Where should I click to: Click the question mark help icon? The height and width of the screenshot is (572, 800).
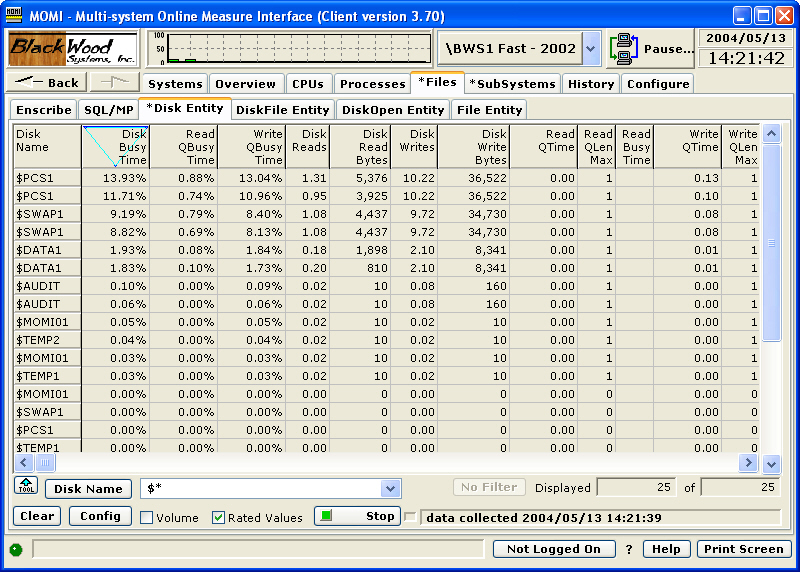click(x=629, y=549)
